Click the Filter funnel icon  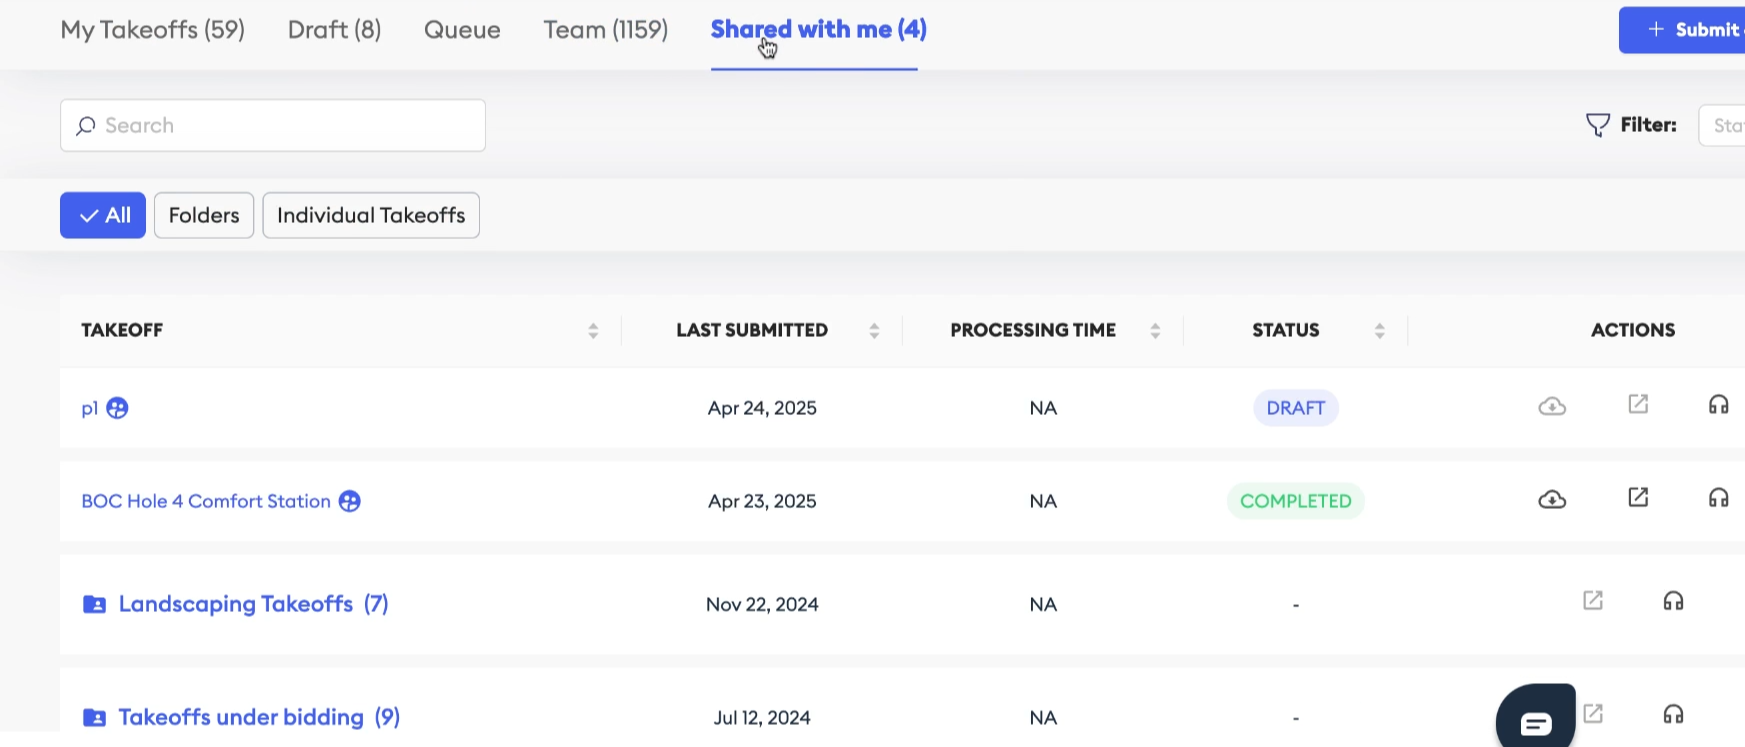[x=1597, y=125]
